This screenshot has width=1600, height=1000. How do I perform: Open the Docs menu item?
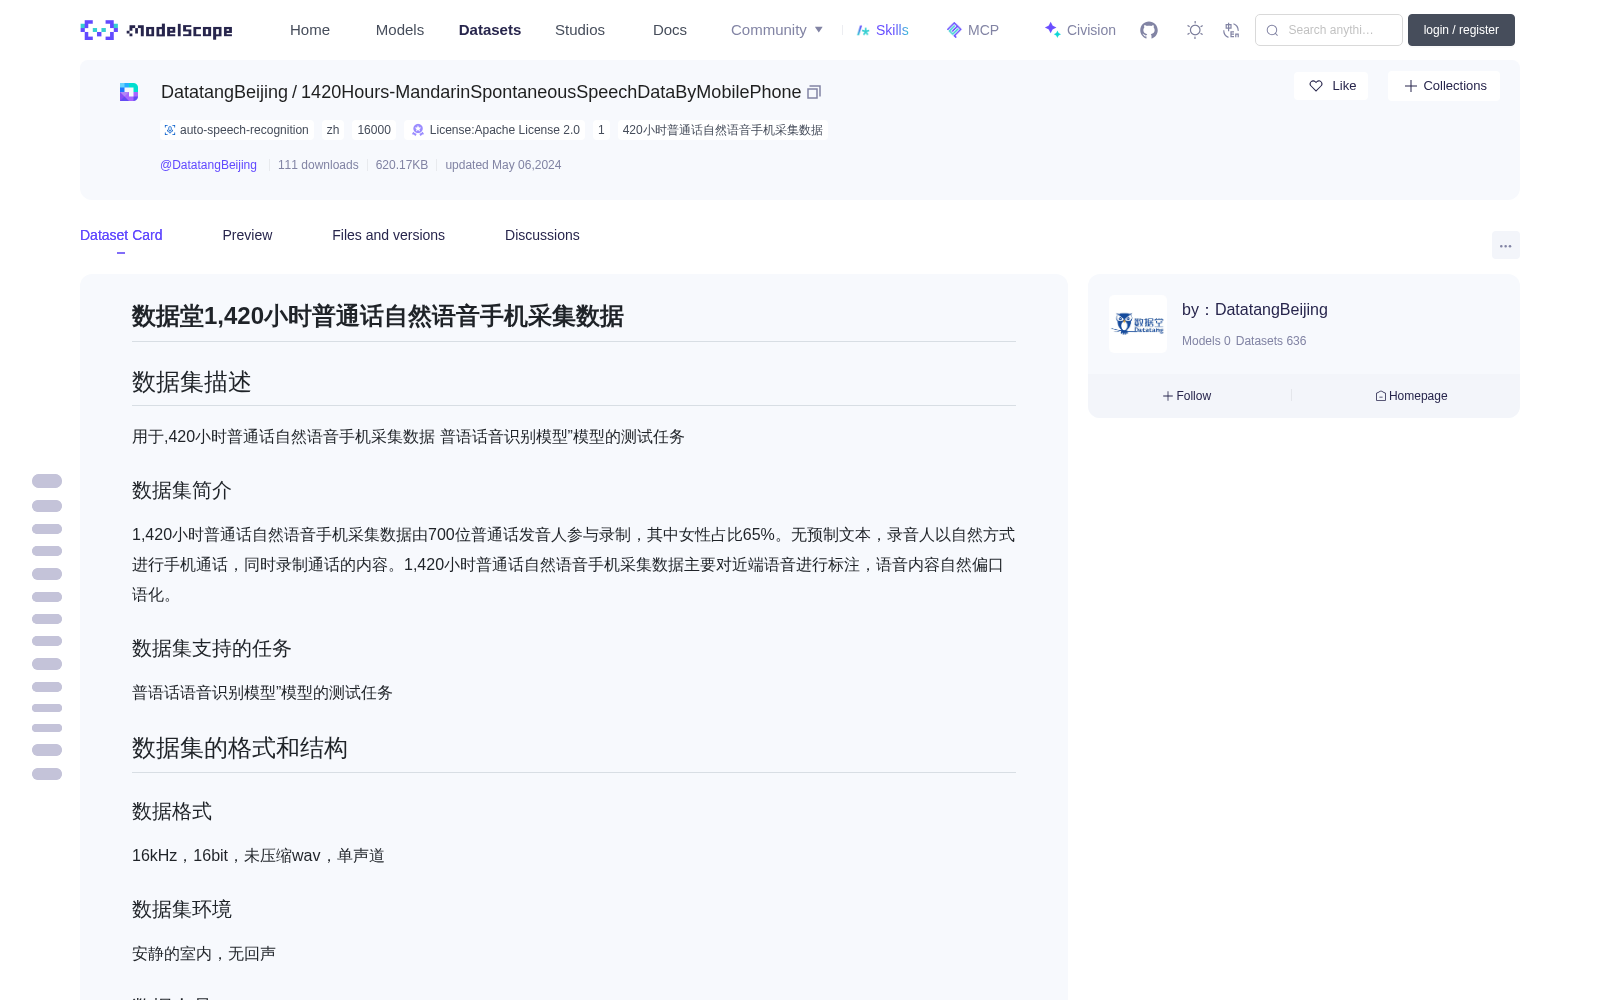tap(670, 30)
